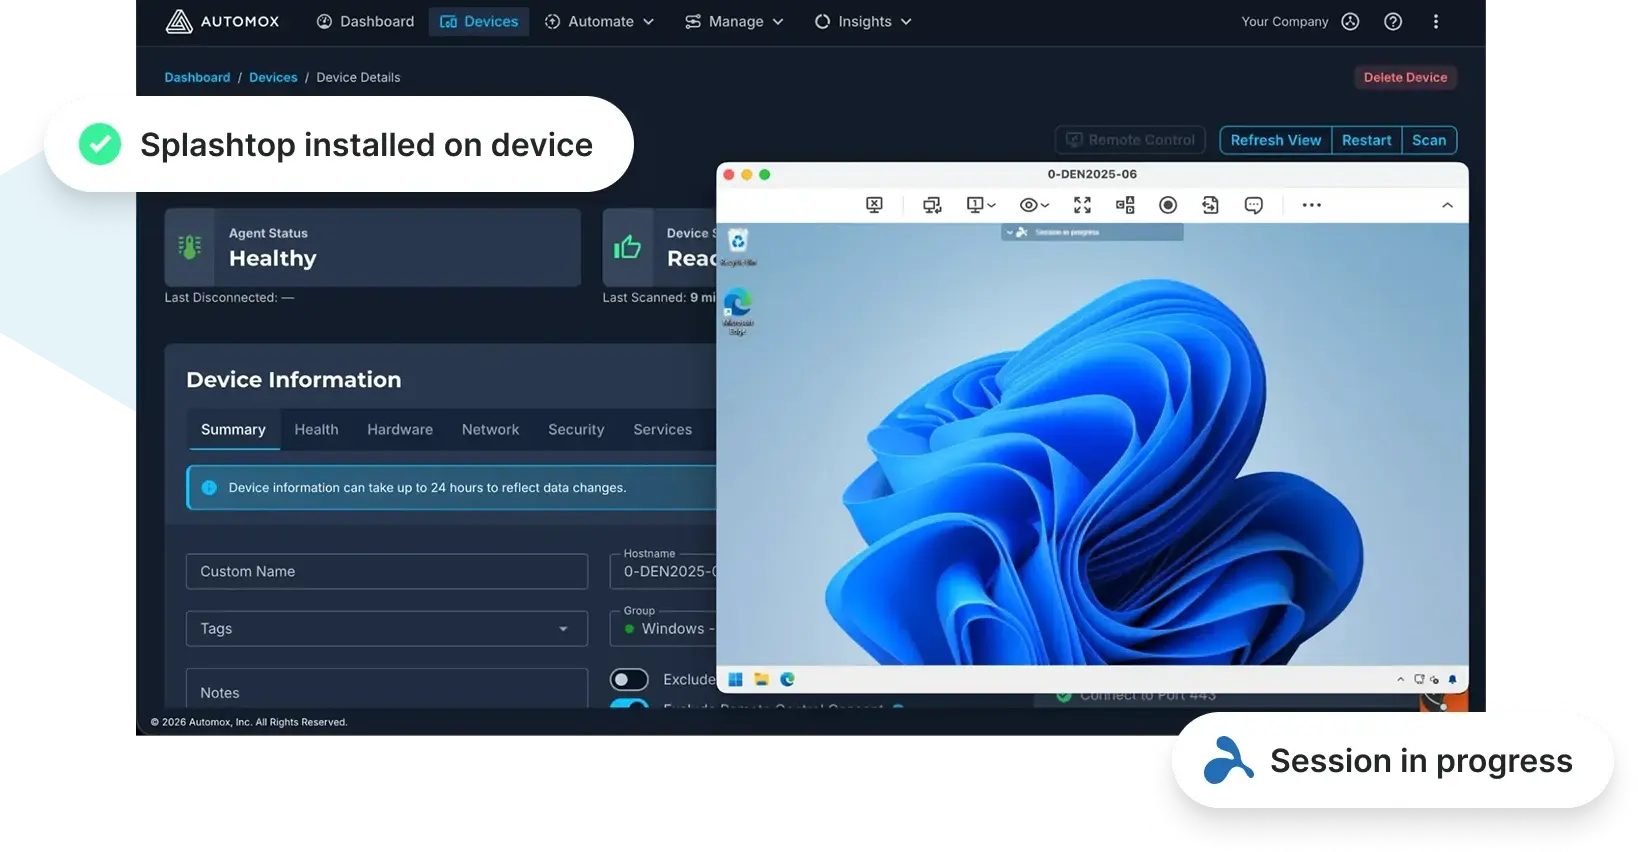The image size is (1638, 852).
Task: Click the Delete Device button
Action: (1405, 78)
